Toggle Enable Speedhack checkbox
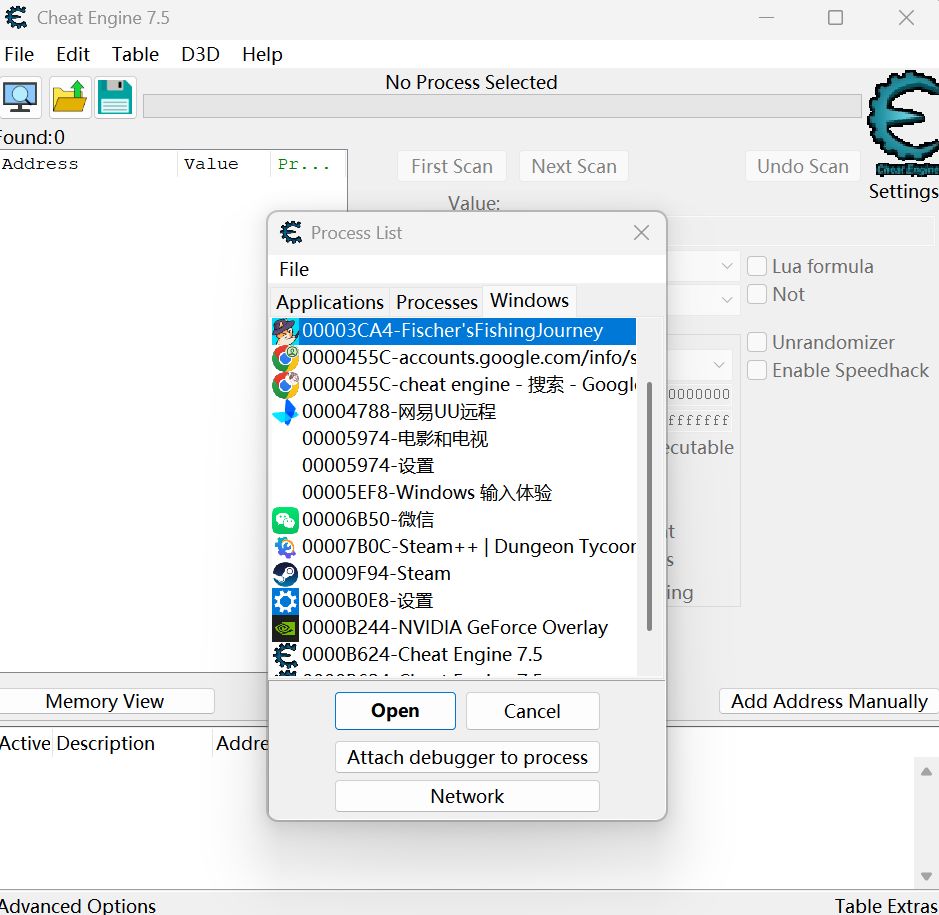Viewport: 939px width, 915px height. click(757, 370)
